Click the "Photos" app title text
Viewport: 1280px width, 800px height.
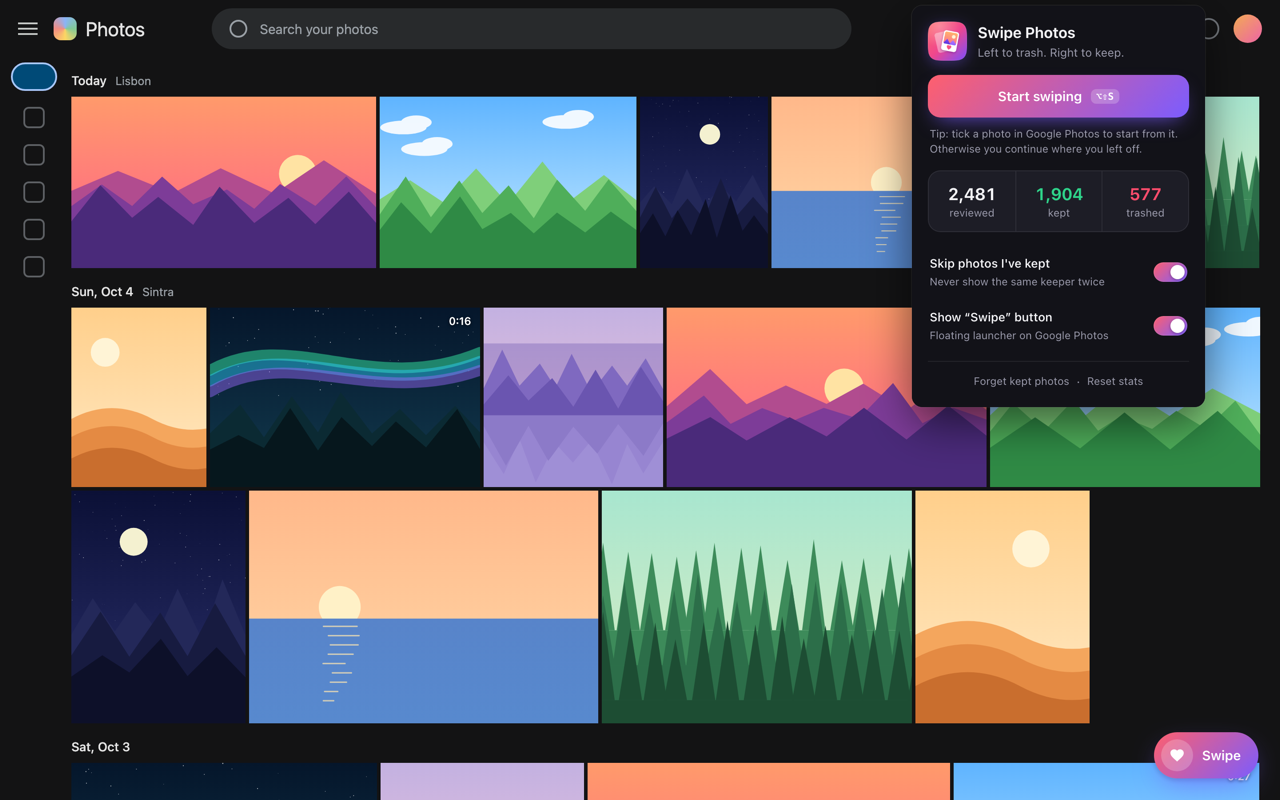pyautogui.click(x=115, y=29)
